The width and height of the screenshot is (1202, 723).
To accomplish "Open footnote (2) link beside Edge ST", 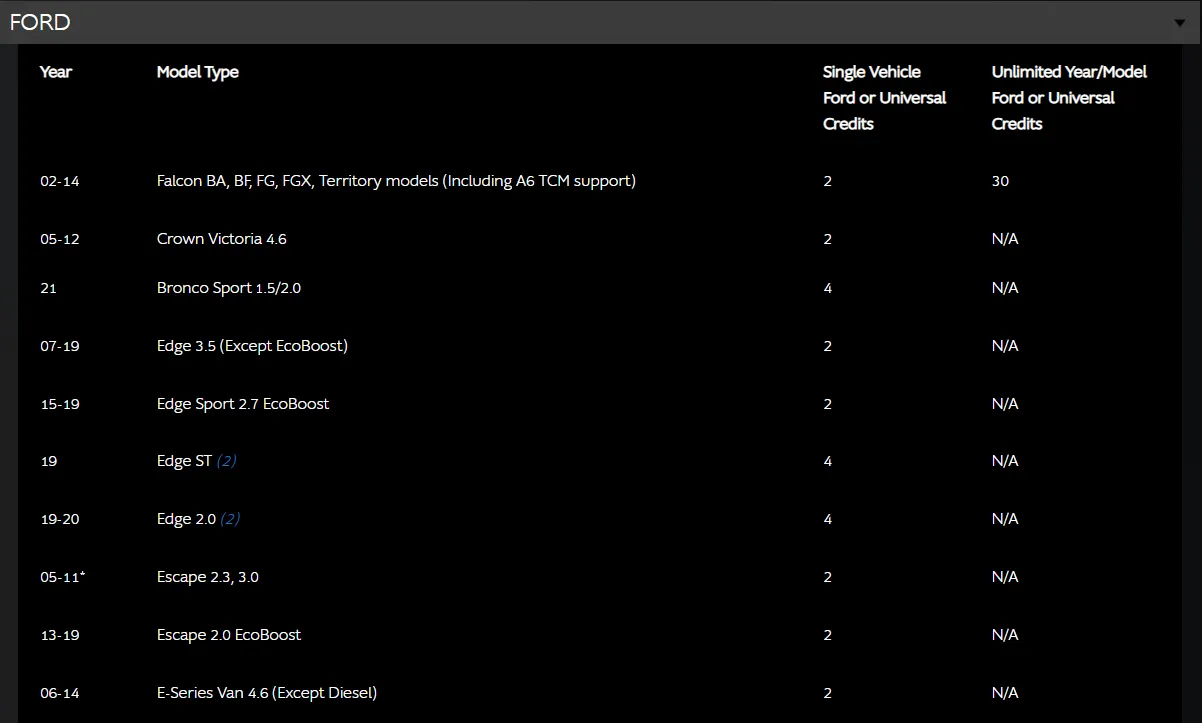I will [x=226, y=461].
